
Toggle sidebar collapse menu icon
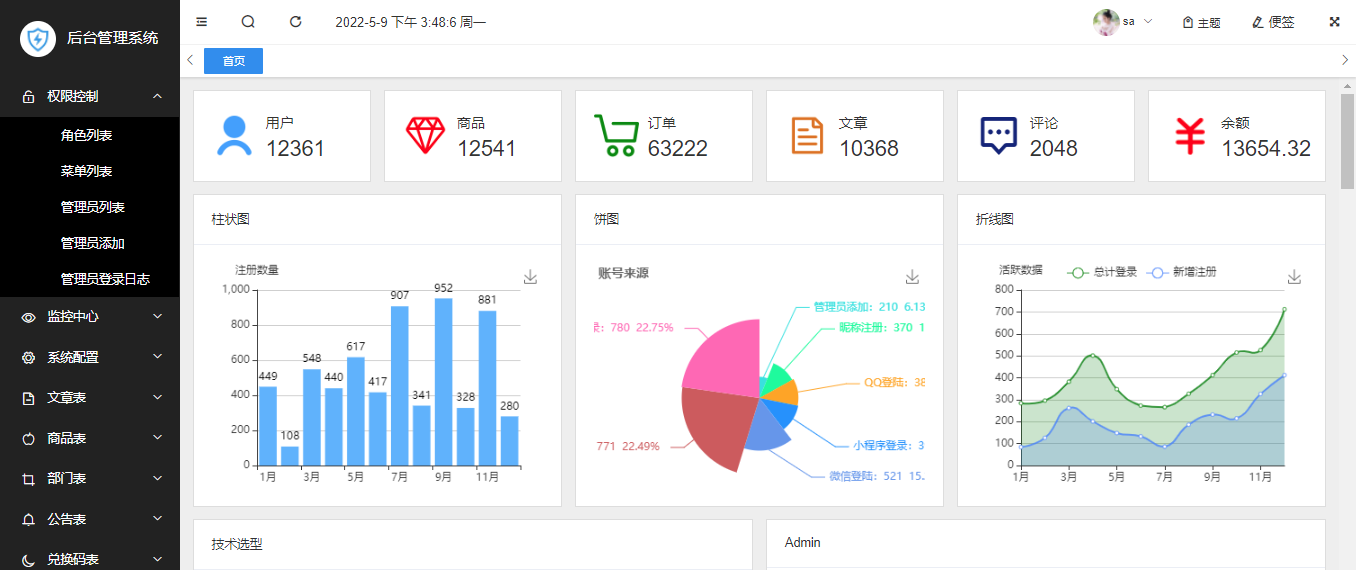coord(202,22)
